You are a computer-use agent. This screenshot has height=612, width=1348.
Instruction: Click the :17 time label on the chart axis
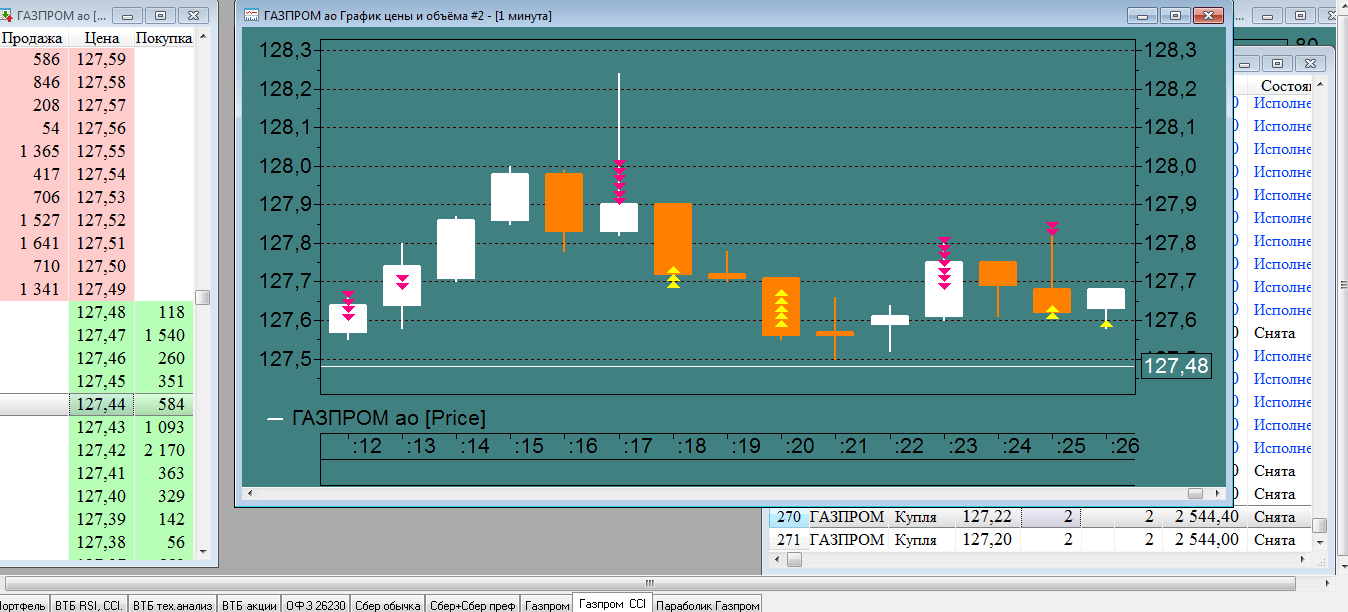coord(638,446)
